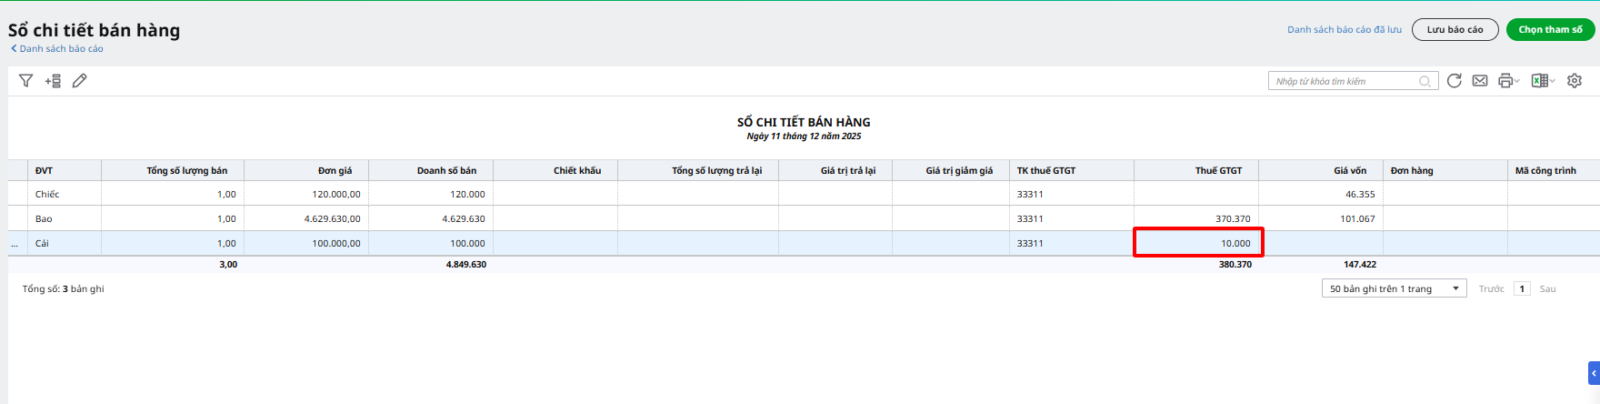Expand the Excel export options arrow

coord(1552,82)
